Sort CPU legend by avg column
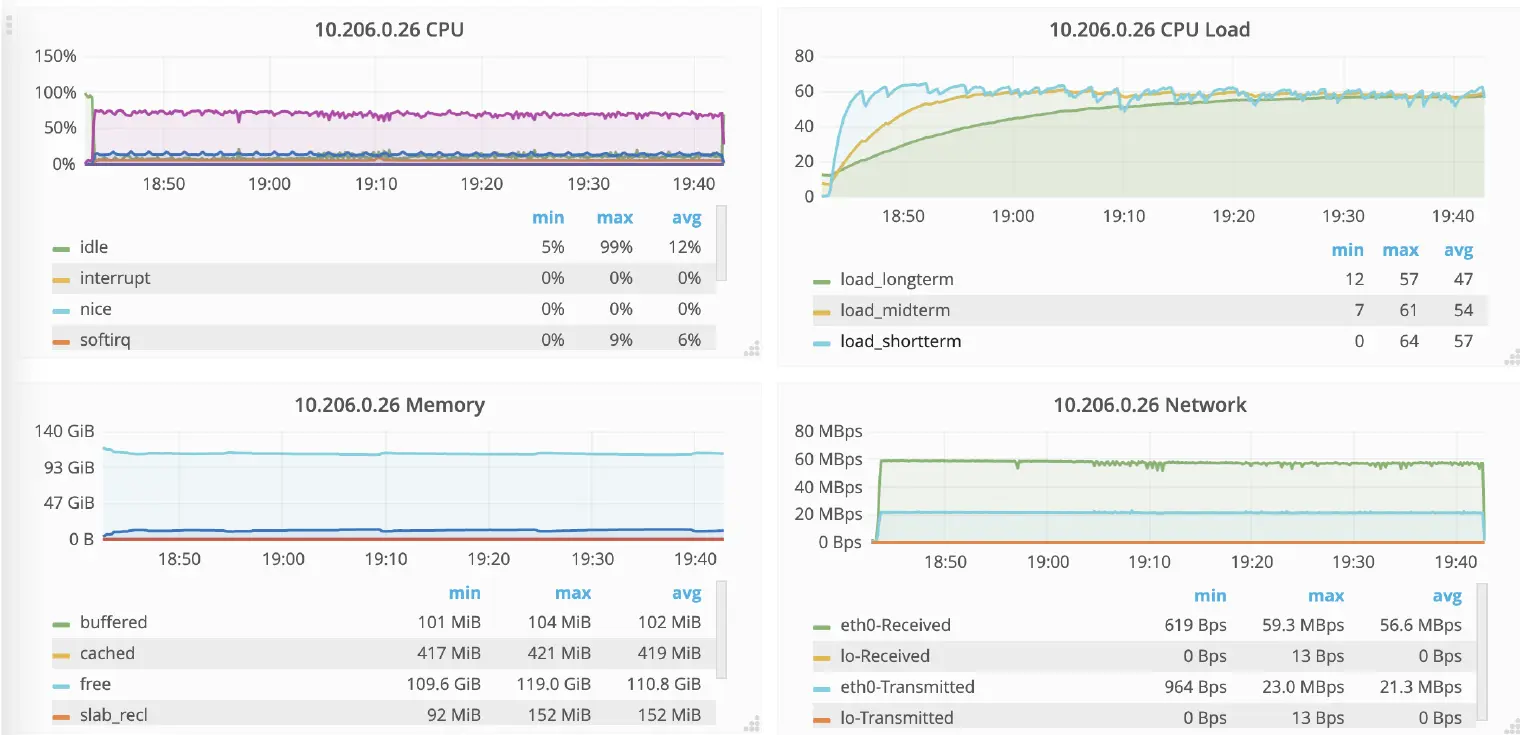This screenshot has height=735, width=1520. click(686, 217)
